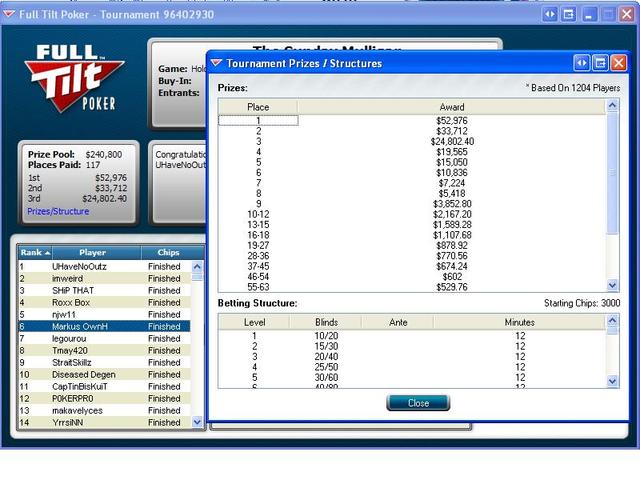Click the $24,802.40 award in Prizes table

[451, 142]
